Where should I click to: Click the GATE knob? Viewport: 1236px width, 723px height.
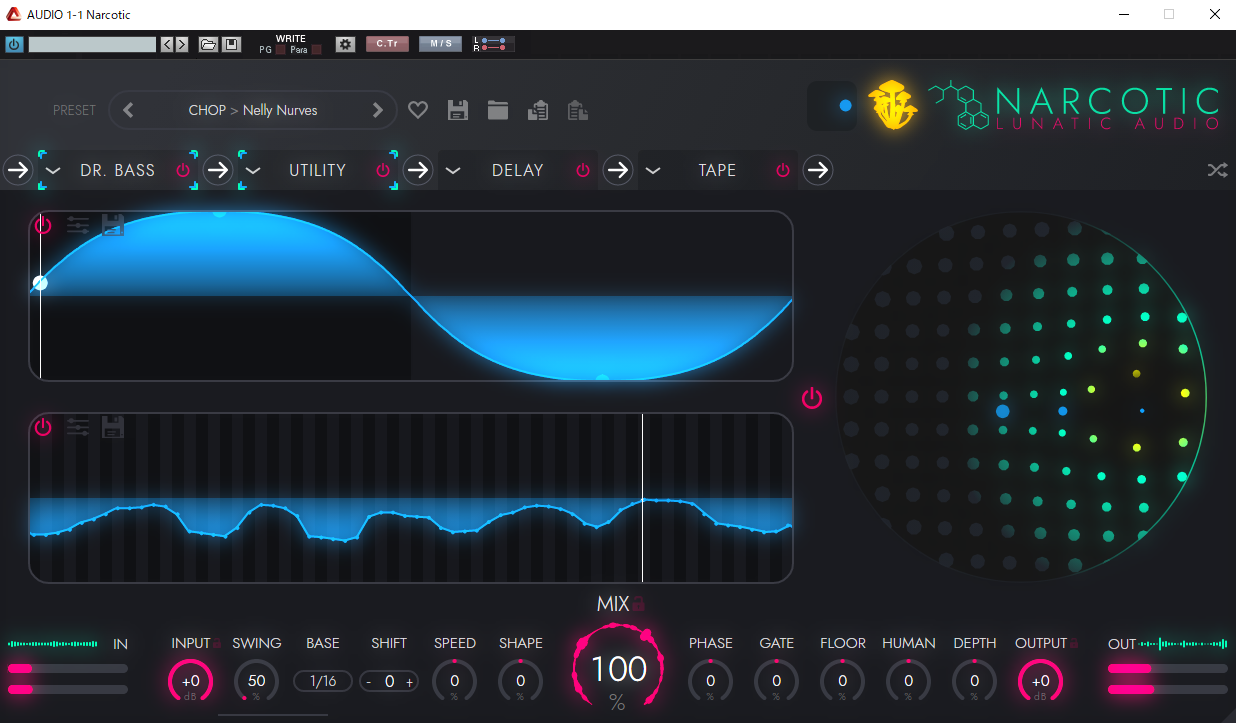(x=776, y=681)
